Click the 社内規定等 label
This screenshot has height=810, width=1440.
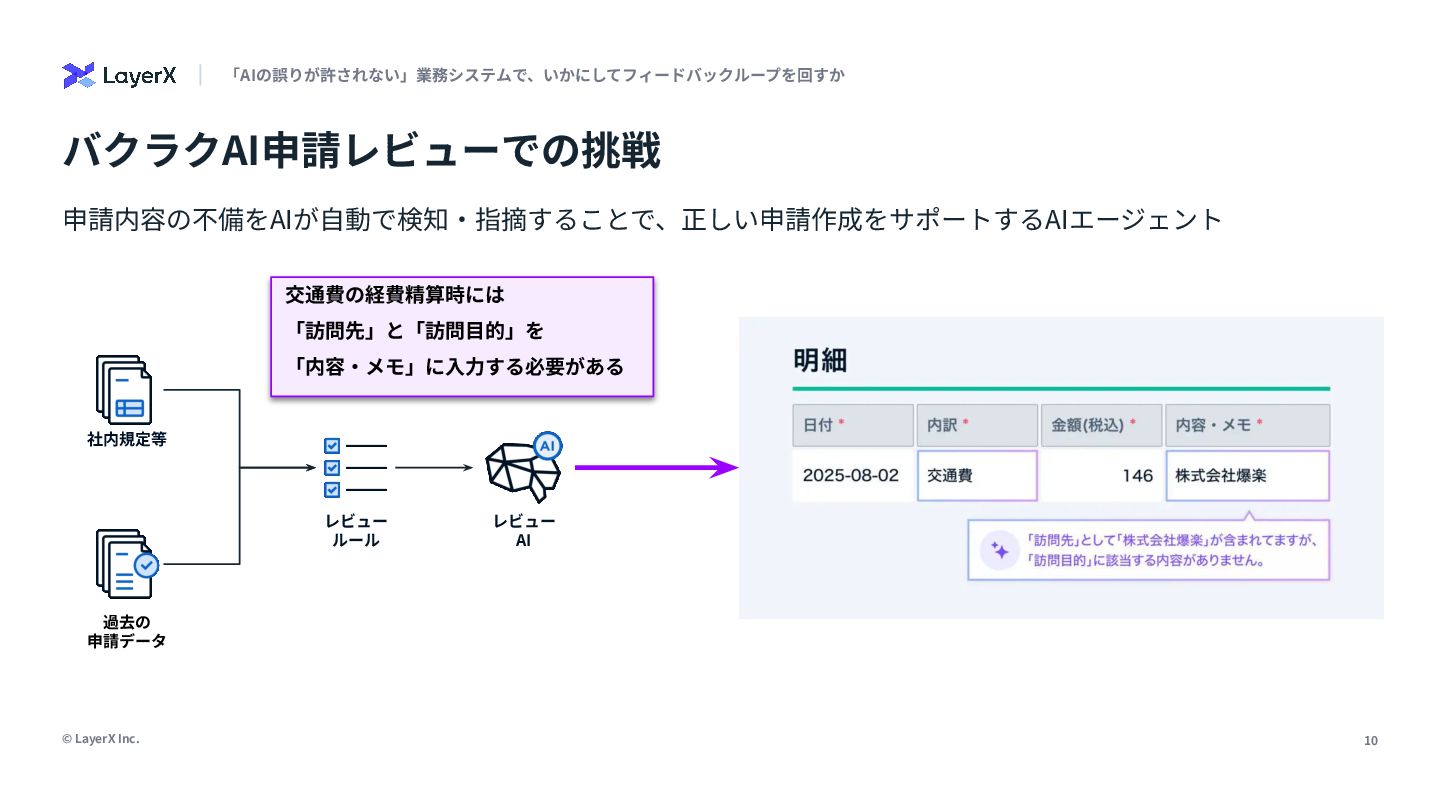126,439
